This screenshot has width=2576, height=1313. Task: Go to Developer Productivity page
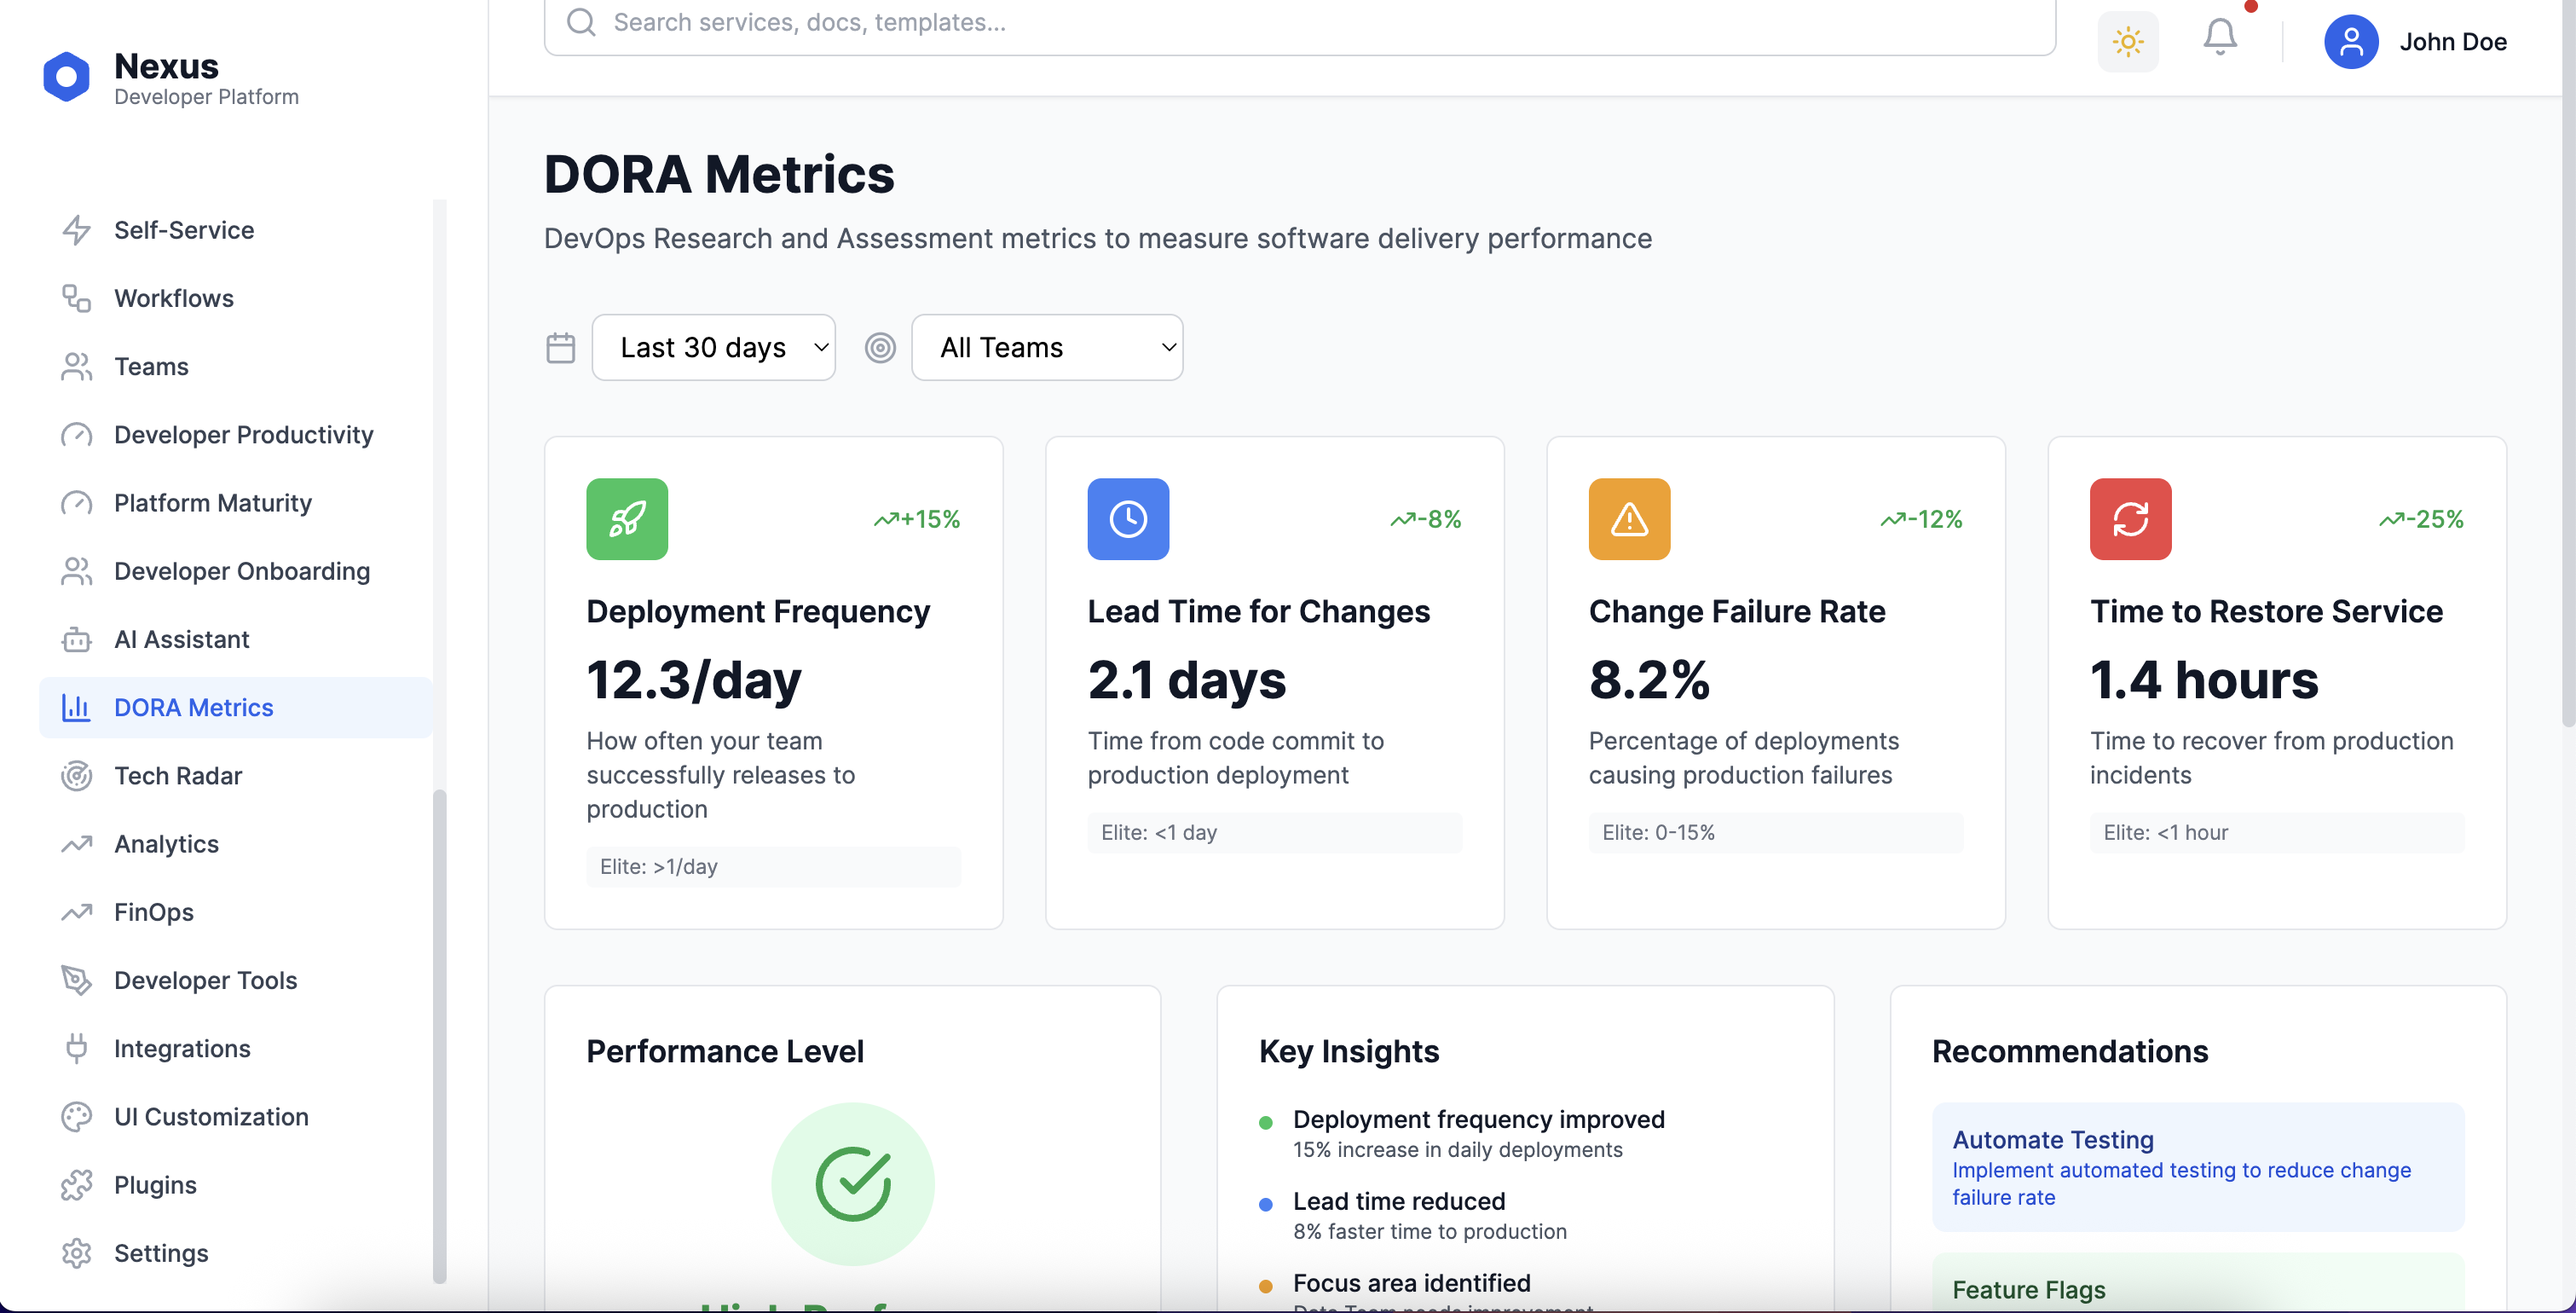point(243,435)
